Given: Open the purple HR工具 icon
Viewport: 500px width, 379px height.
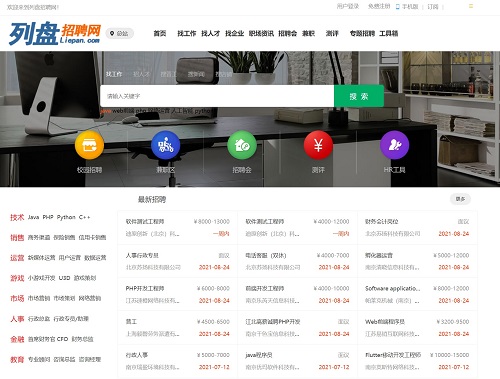Looking at the screenshot, I should pyautogui.click(x=394, y=145).
